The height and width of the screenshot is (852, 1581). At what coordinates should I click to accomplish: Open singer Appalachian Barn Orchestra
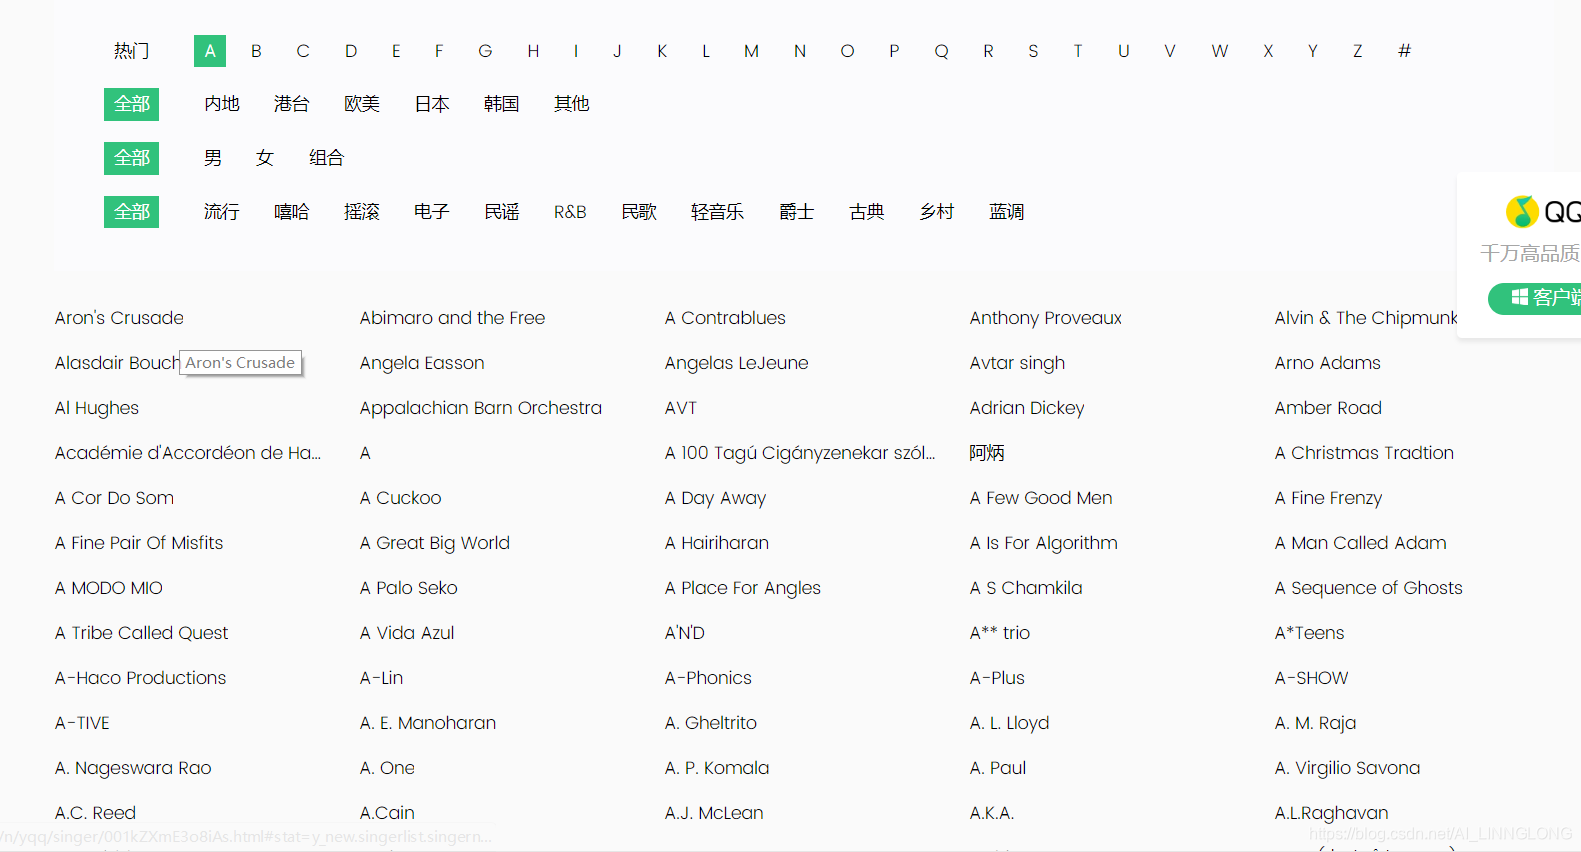coord(481,408)
